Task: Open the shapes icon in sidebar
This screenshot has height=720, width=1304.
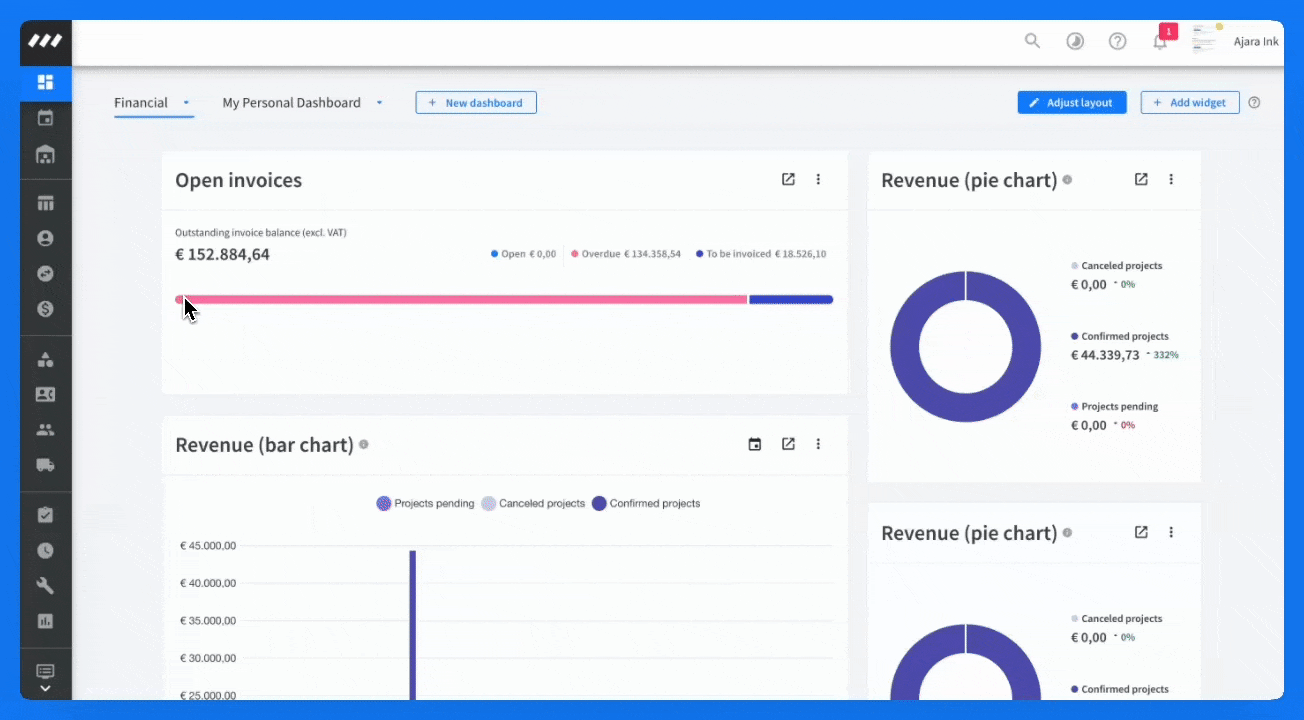Action: 45,359
